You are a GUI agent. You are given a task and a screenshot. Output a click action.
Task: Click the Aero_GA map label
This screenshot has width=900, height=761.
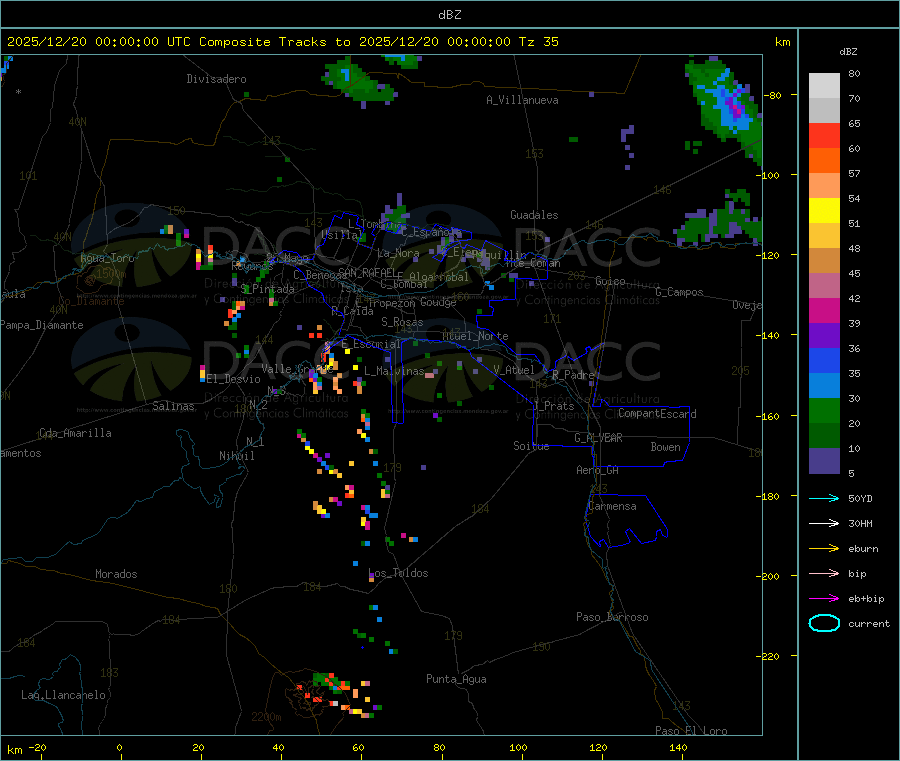click(598, 470)
